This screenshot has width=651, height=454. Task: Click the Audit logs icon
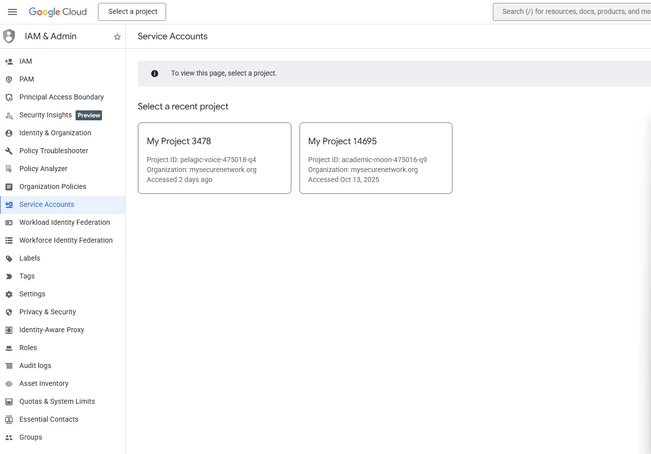[x=9, y=366]
